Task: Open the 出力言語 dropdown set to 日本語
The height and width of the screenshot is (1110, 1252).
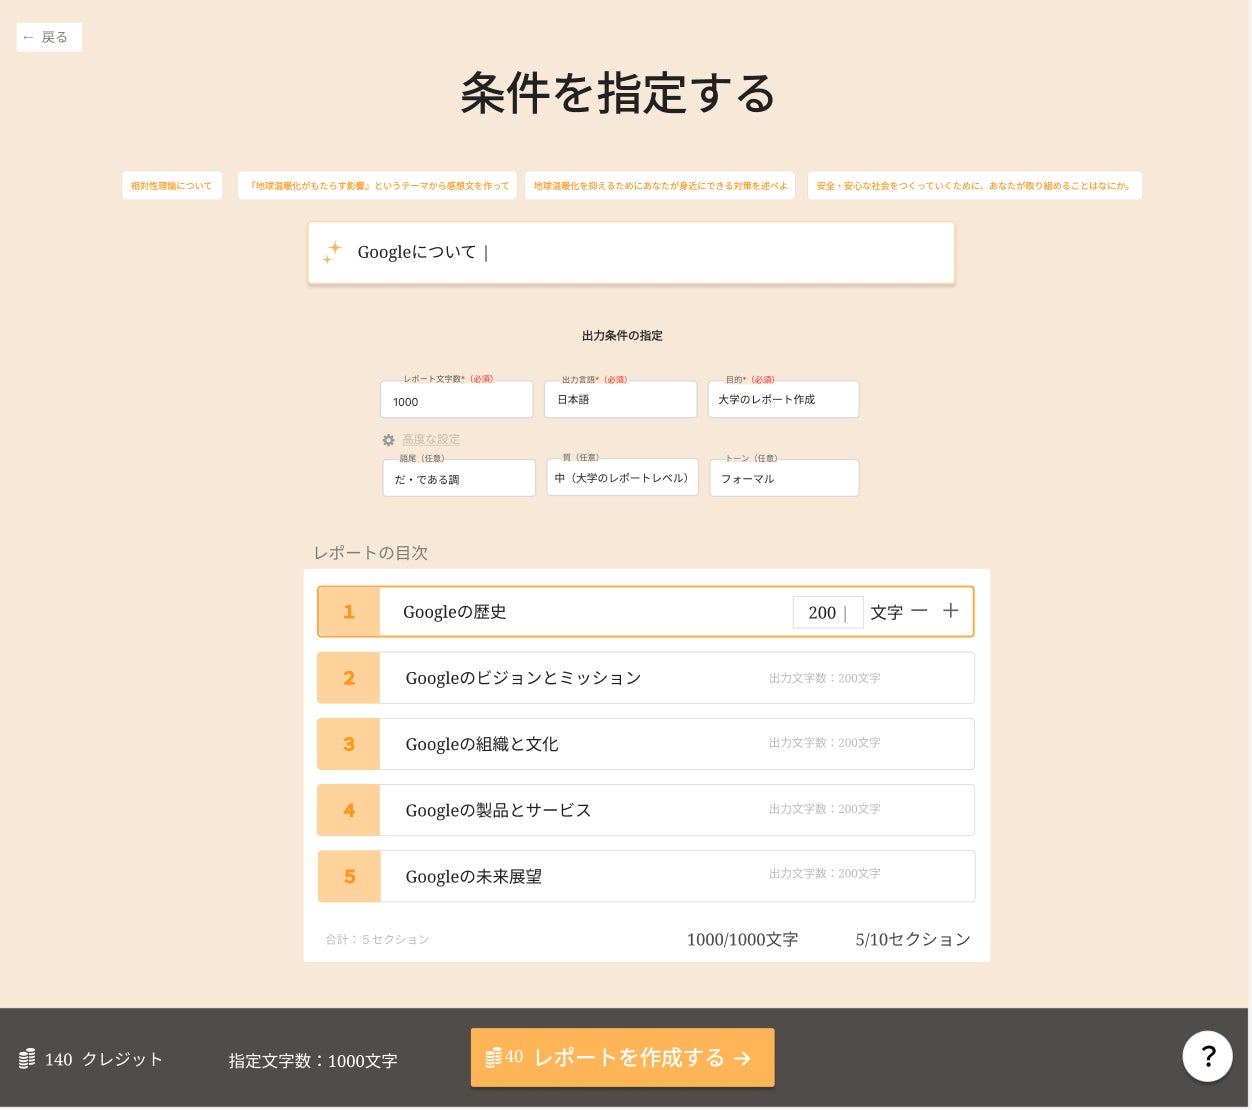Action: point(620,400)
